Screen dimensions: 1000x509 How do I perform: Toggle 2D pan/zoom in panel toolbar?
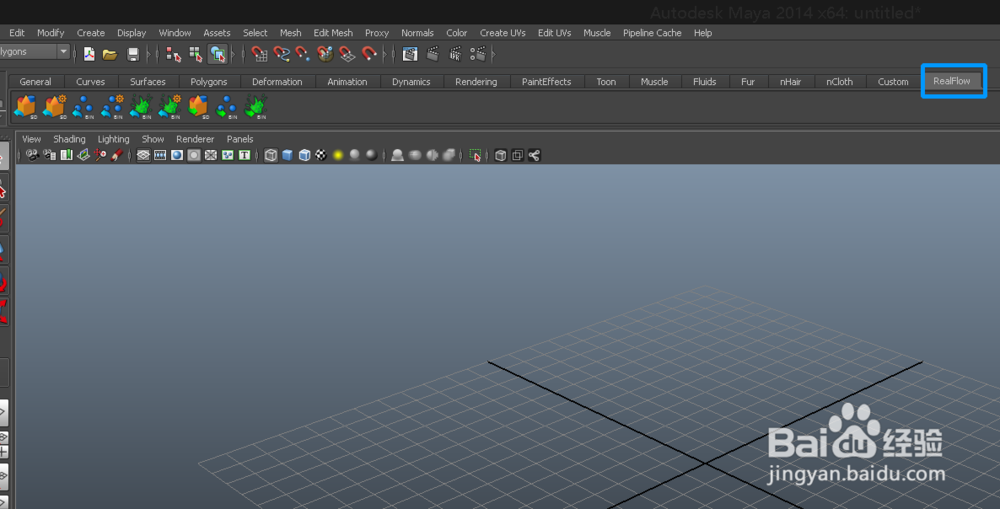pos(100,155)
